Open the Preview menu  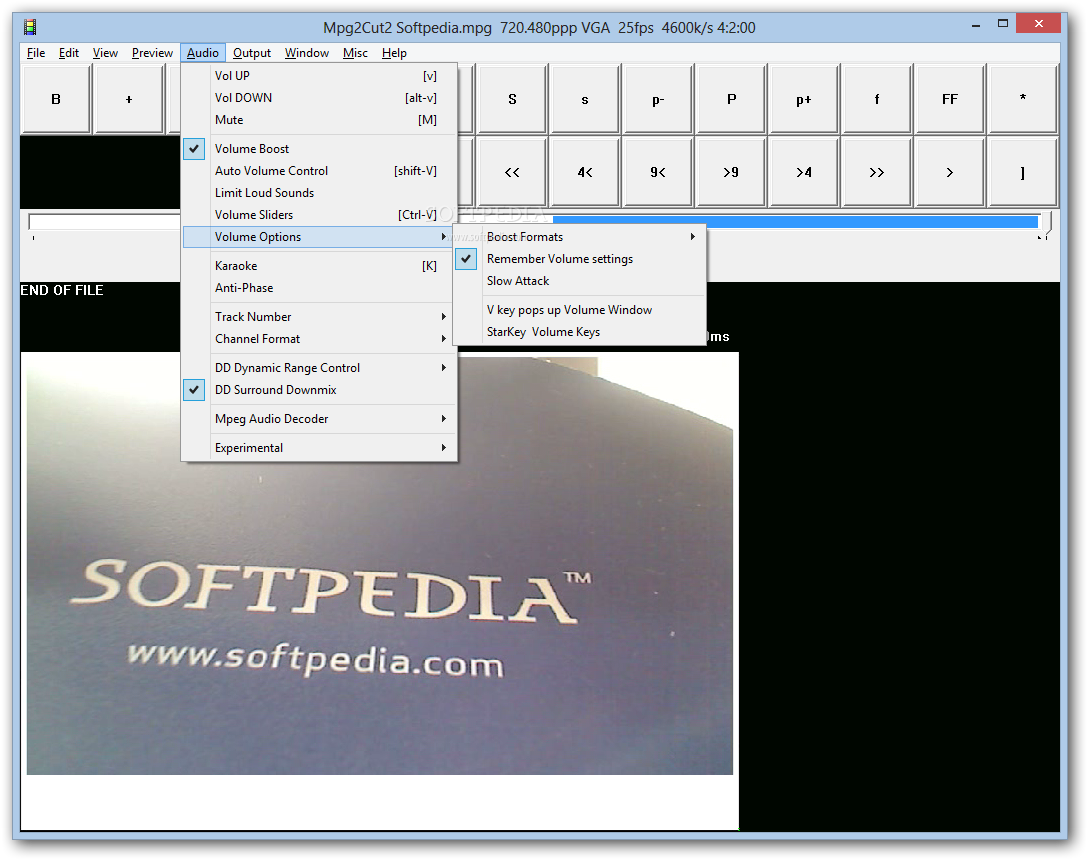(x=152, y=53)
